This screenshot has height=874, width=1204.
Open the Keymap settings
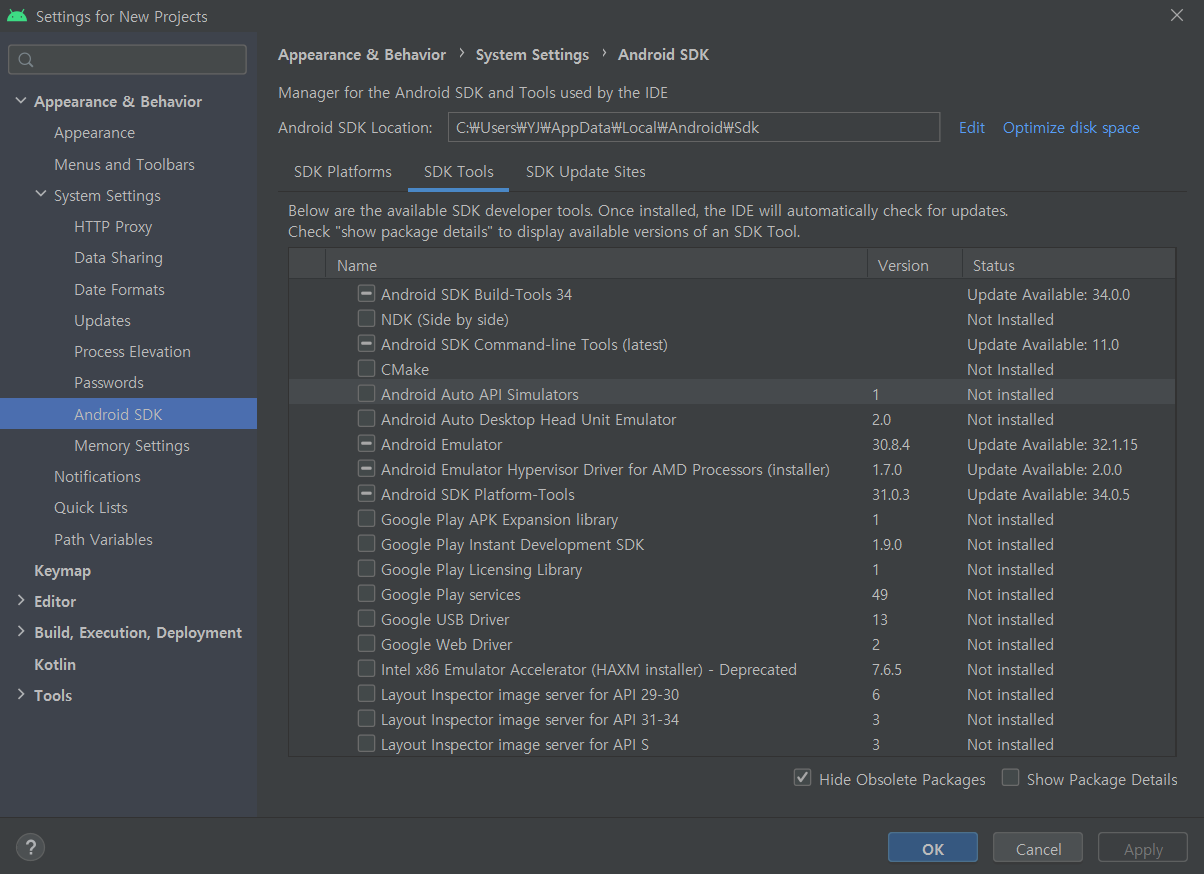click(x=62, y=570)
